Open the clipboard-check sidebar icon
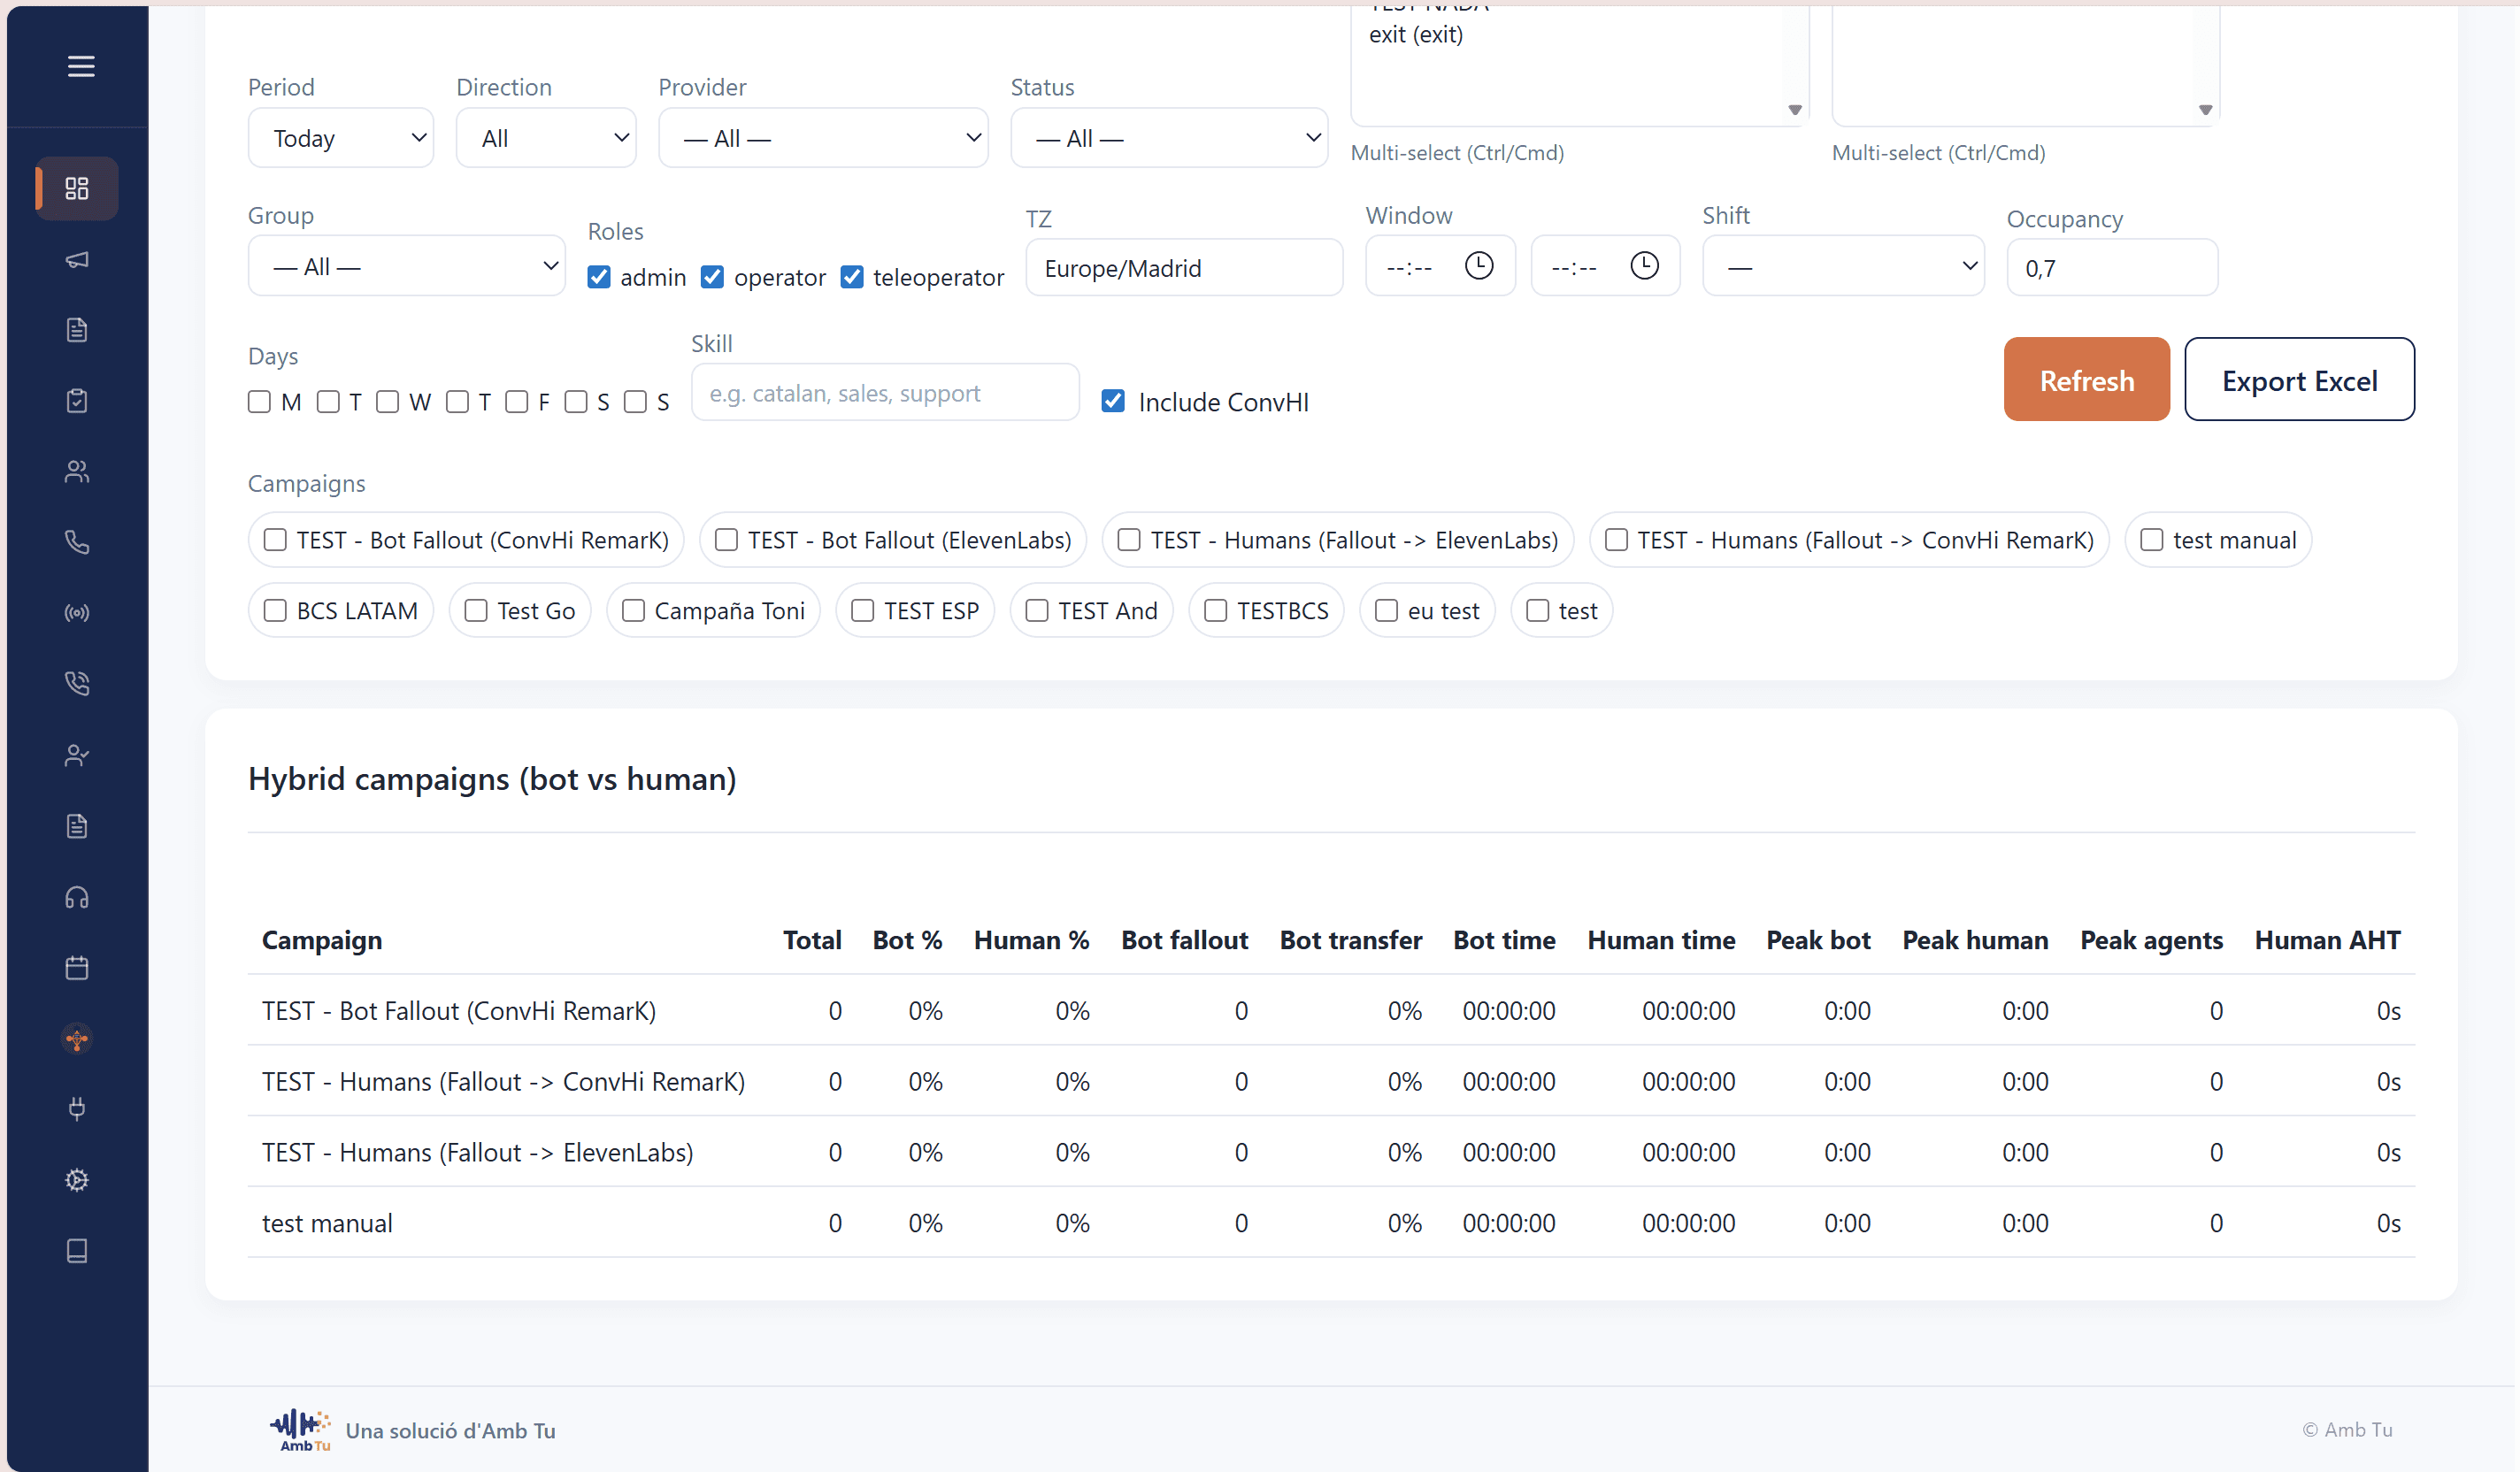Viewport: 2520px width, 1472px height. pyautogui.click(x=77, y=401)
